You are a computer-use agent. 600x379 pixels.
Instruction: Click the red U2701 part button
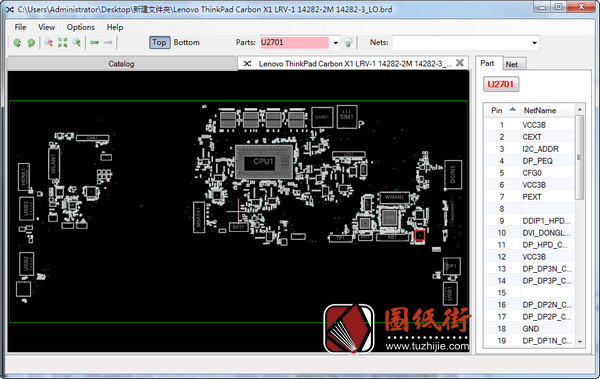coord(501,84)
